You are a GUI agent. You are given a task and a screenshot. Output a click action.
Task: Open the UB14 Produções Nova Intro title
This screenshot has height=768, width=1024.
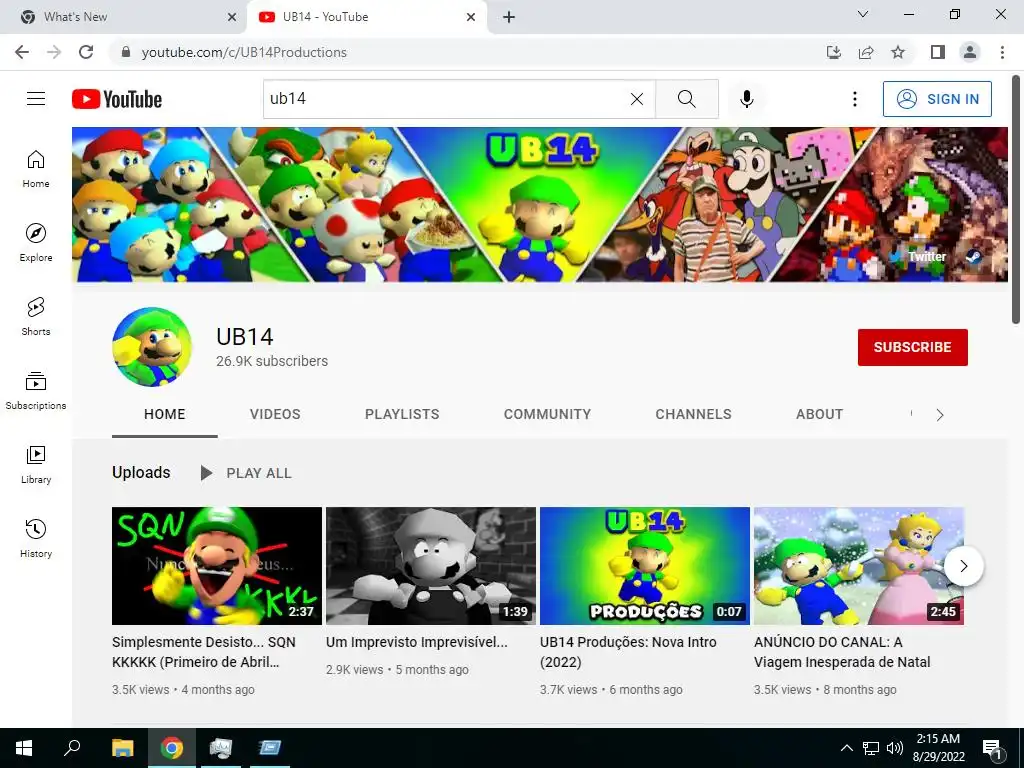(628, 652)
